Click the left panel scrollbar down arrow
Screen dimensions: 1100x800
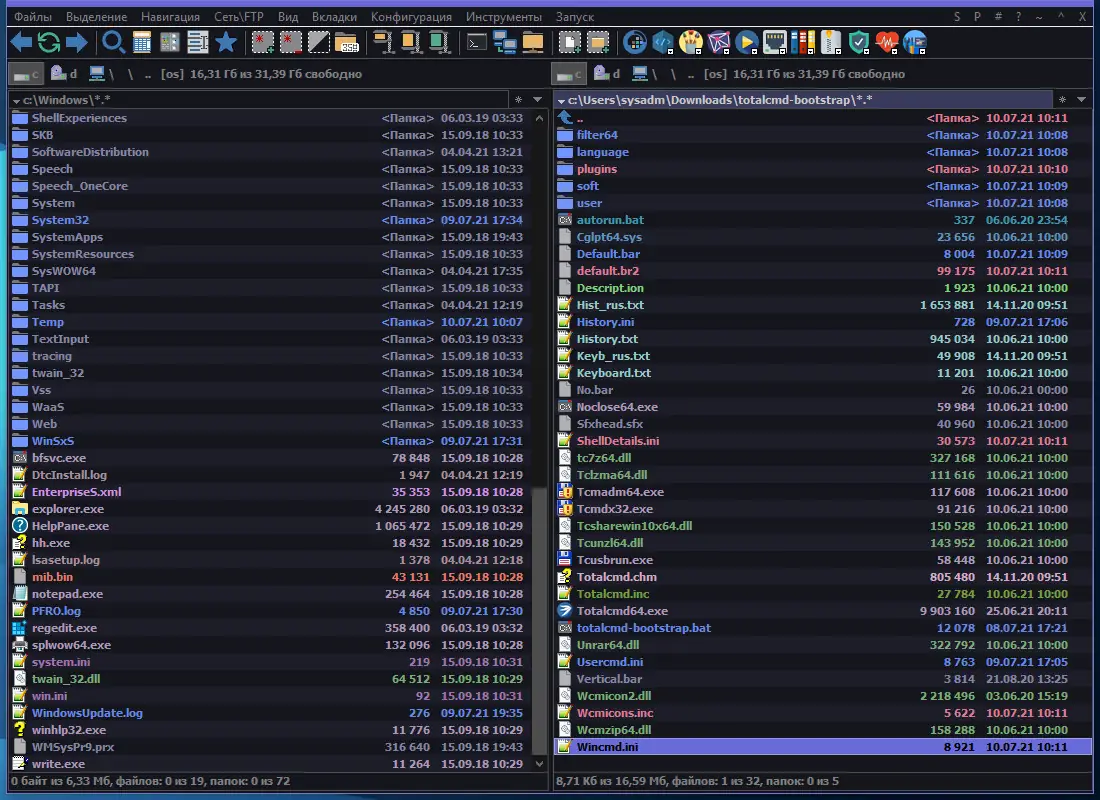click(539, 764)
